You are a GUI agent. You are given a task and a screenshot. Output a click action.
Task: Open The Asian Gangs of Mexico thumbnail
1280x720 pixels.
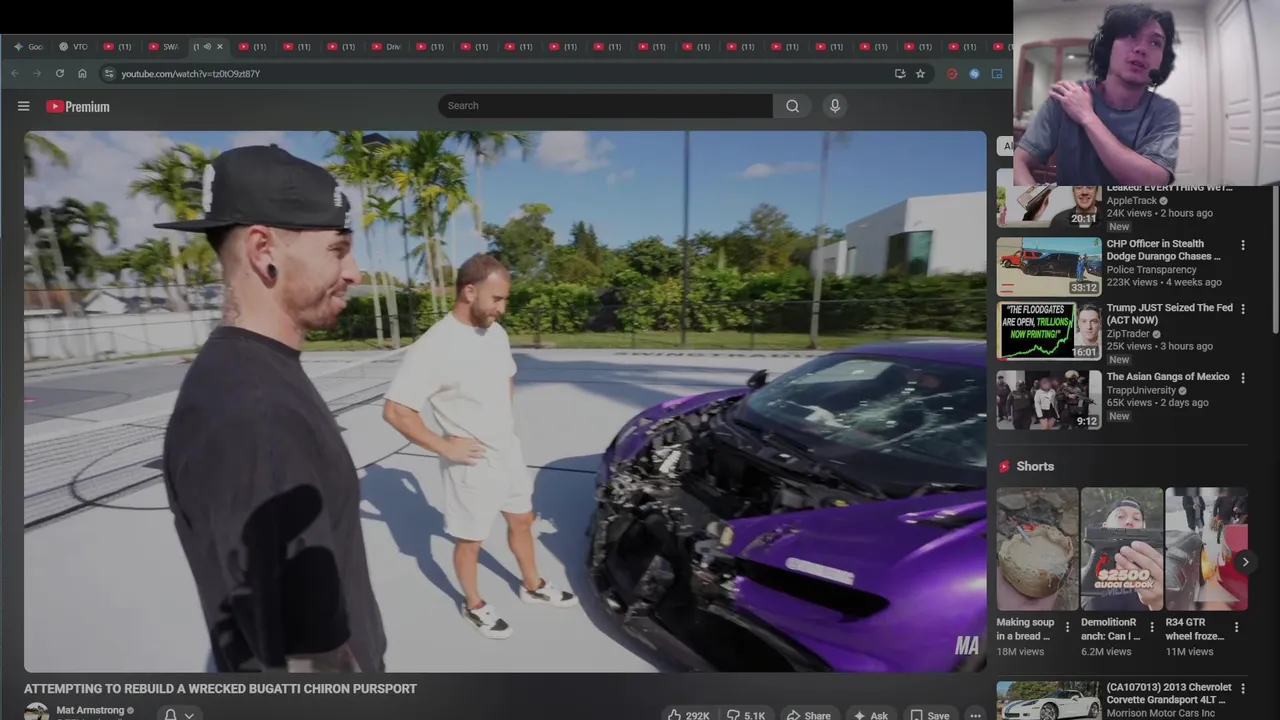coord(1048,400)
